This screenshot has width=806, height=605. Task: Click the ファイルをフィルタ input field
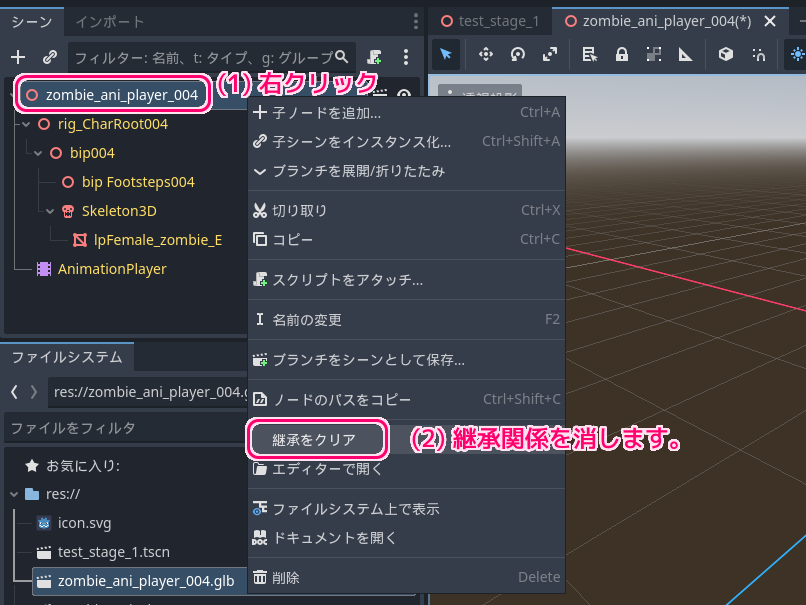pos(120,428)
